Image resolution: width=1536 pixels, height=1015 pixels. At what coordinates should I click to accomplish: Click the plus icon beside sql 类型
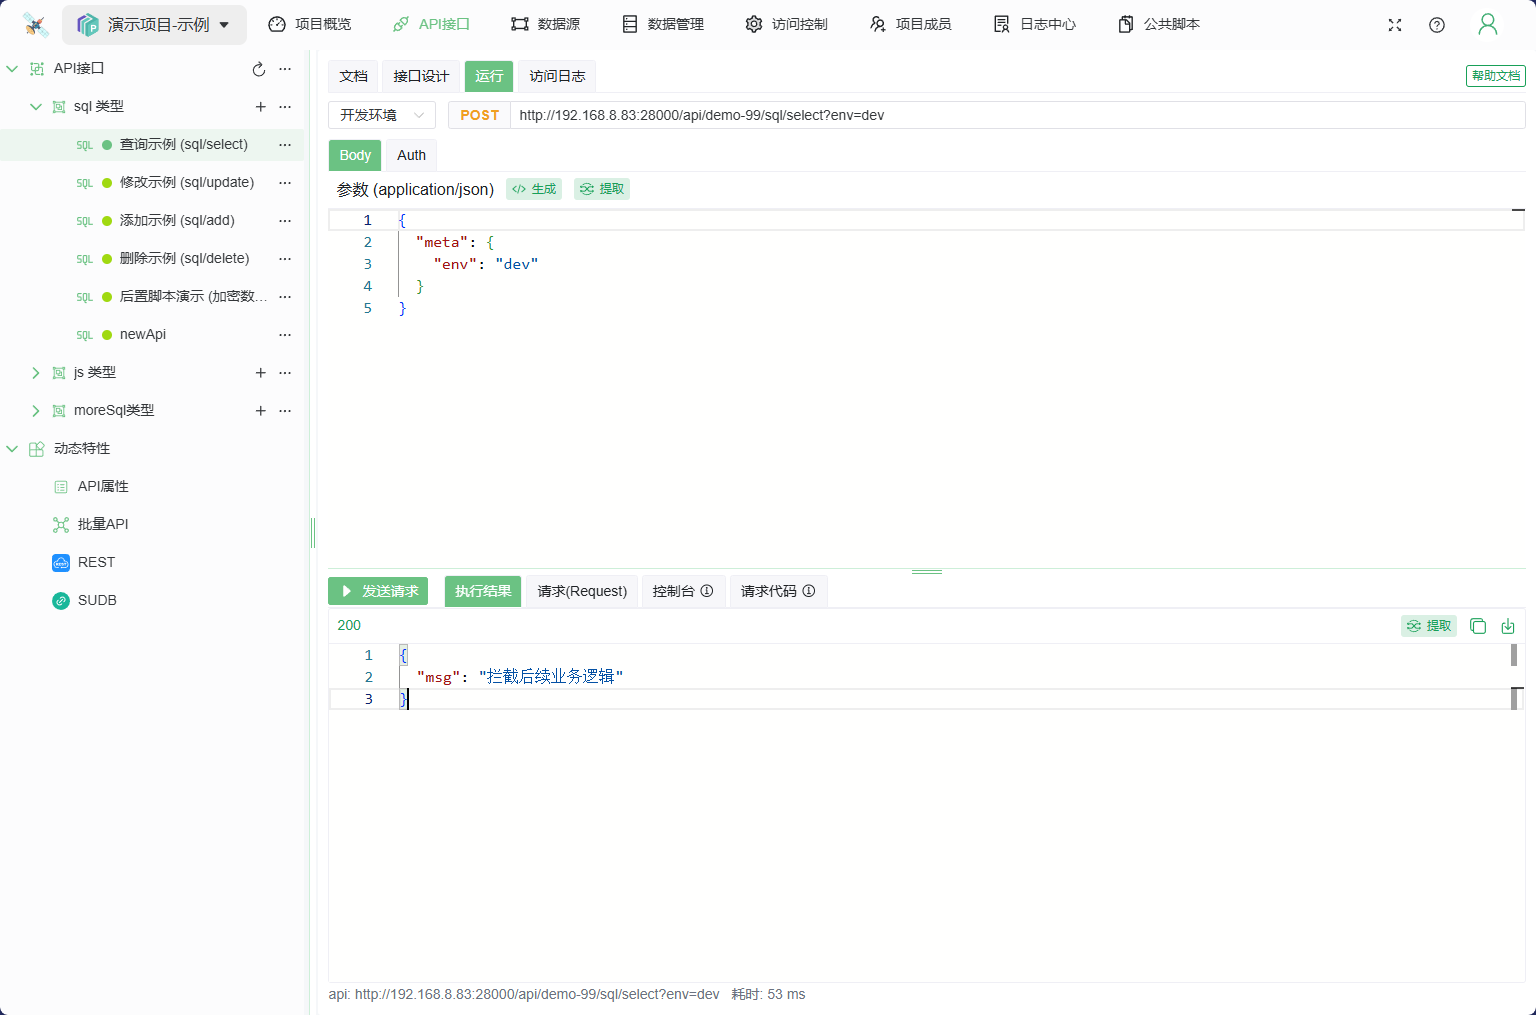260,107
